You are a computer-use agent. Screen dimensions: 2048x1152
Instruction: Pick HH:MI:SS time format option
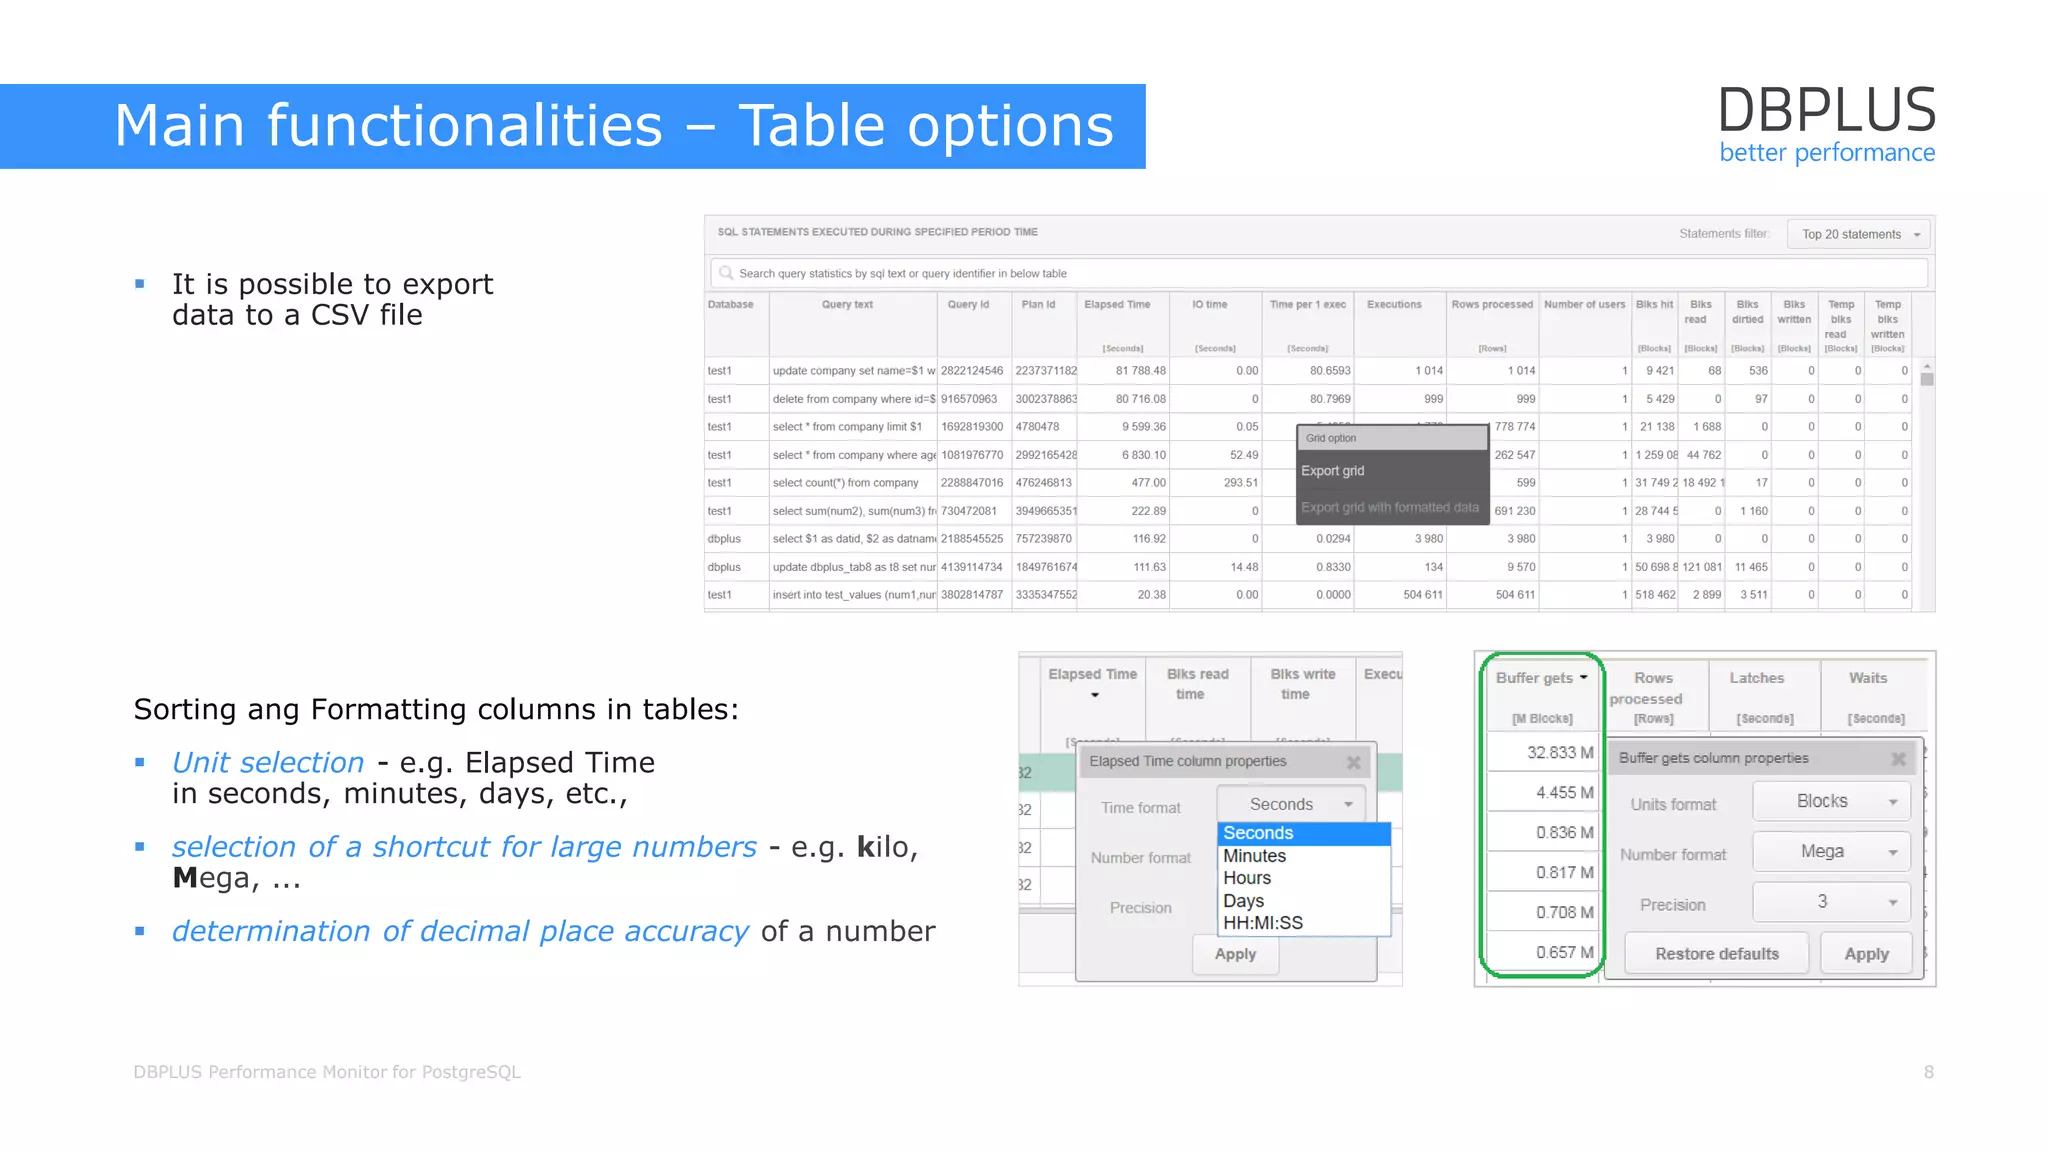click(x=1263, y=923)
